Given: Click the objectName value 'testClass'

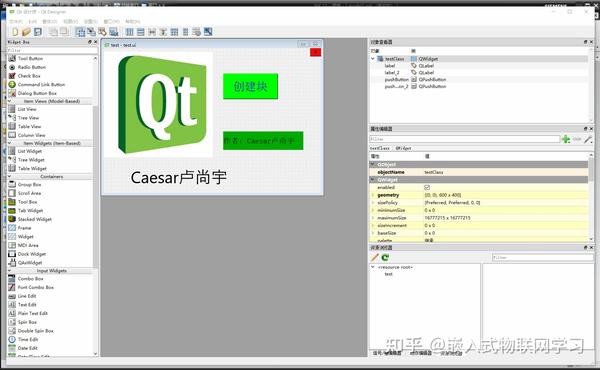Looking at the screenshot, I should pos(434,172).
